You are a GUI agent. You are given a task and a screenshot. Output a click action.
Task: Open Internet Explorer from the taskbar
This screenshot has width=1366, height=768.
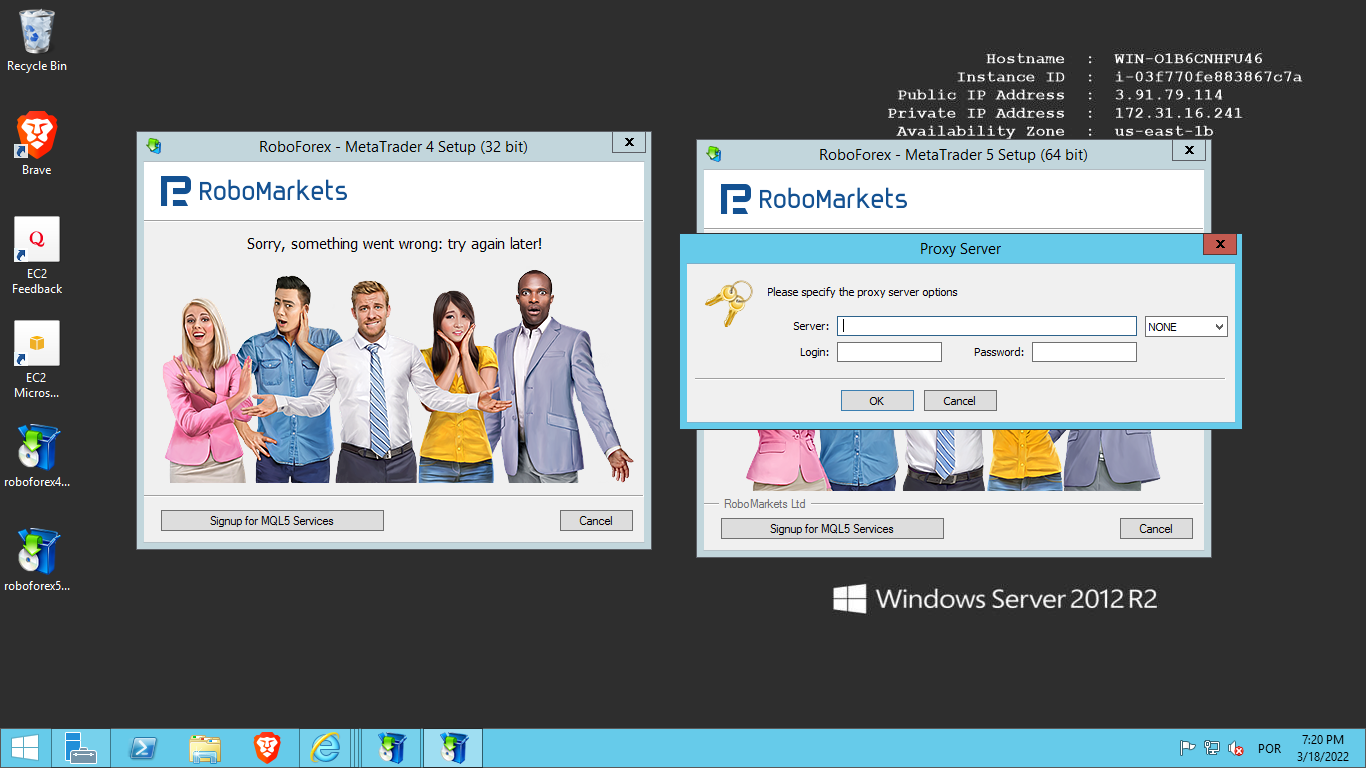click(x=326, y=748)
